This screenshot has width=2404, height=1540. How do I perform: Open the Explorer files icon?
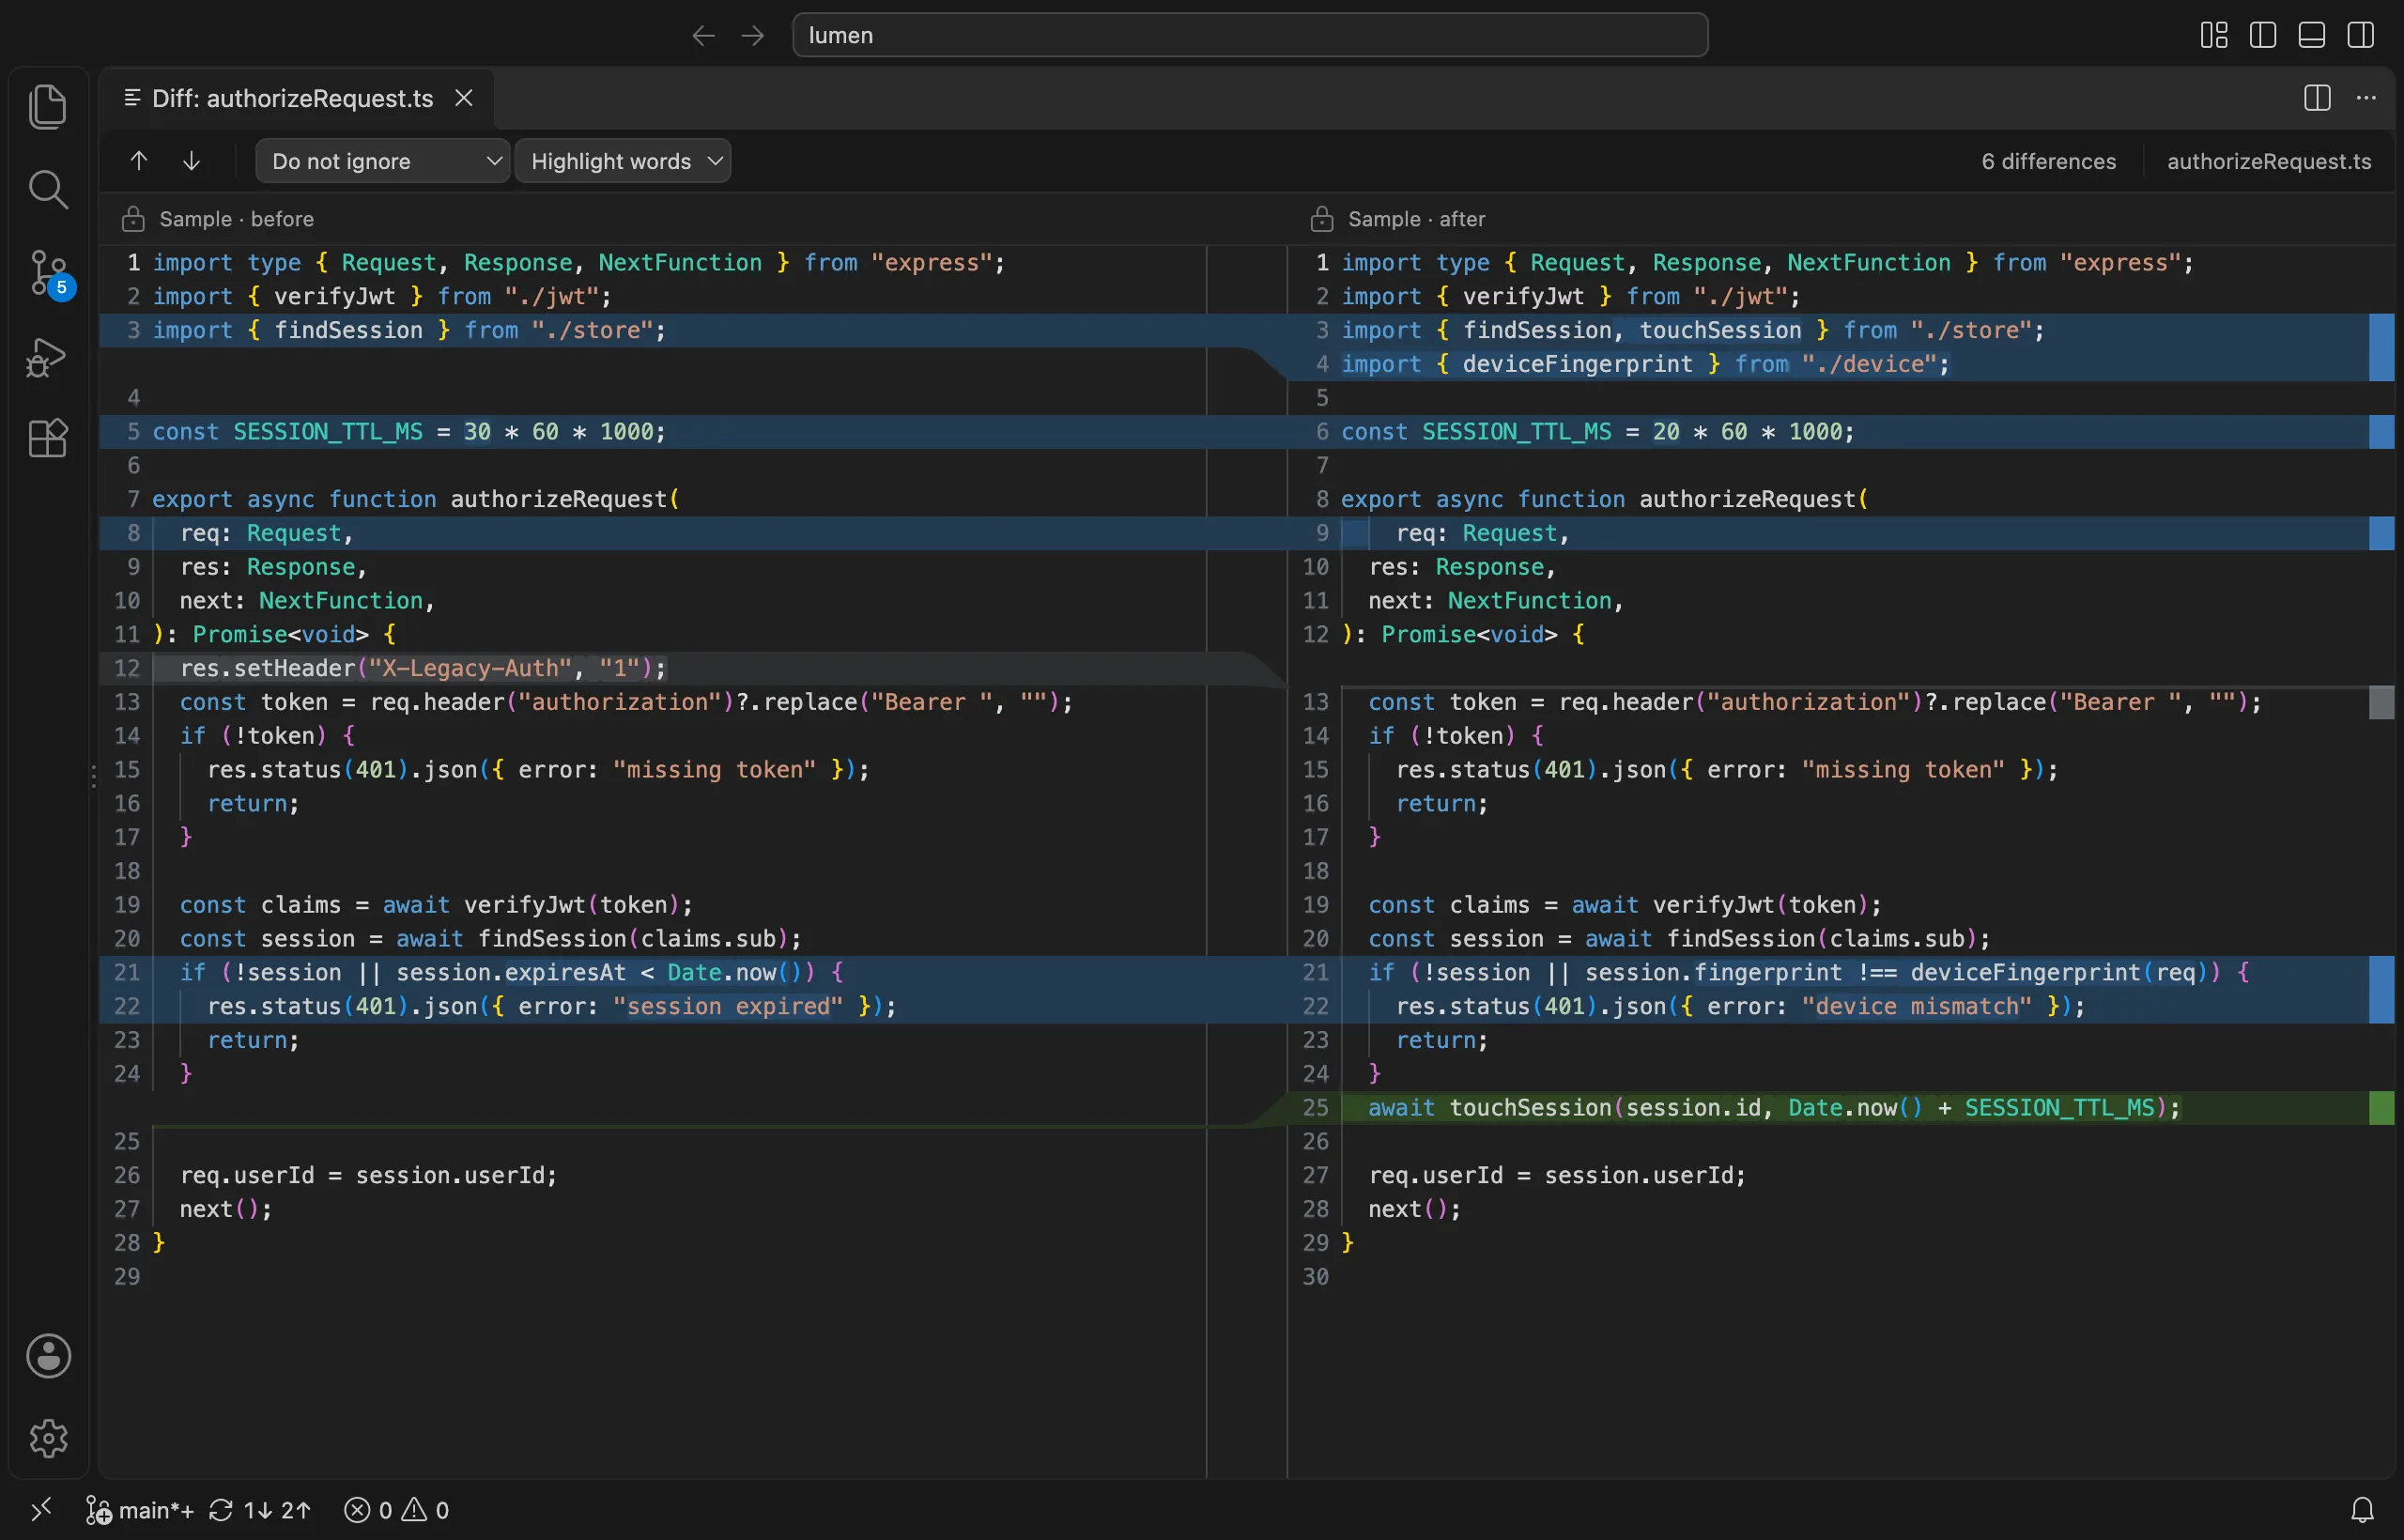[48, 106]
